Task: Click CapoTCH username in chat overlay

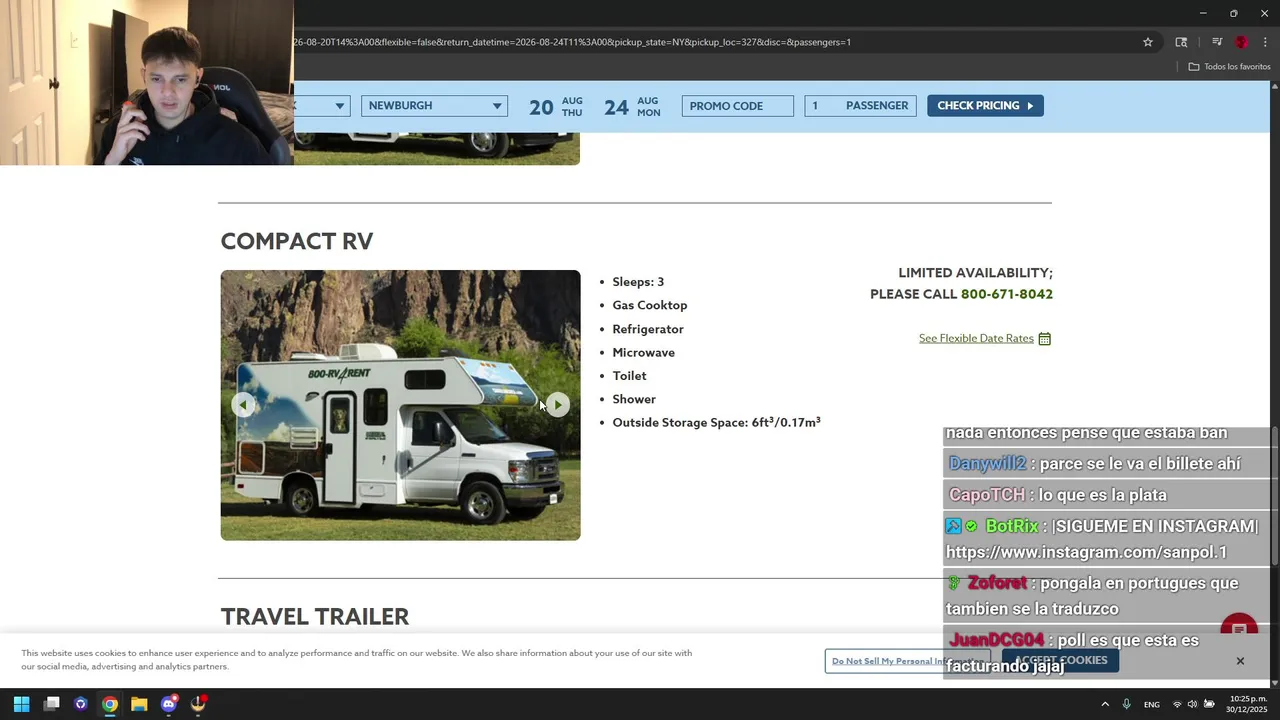Action: (x=987, y=495)
